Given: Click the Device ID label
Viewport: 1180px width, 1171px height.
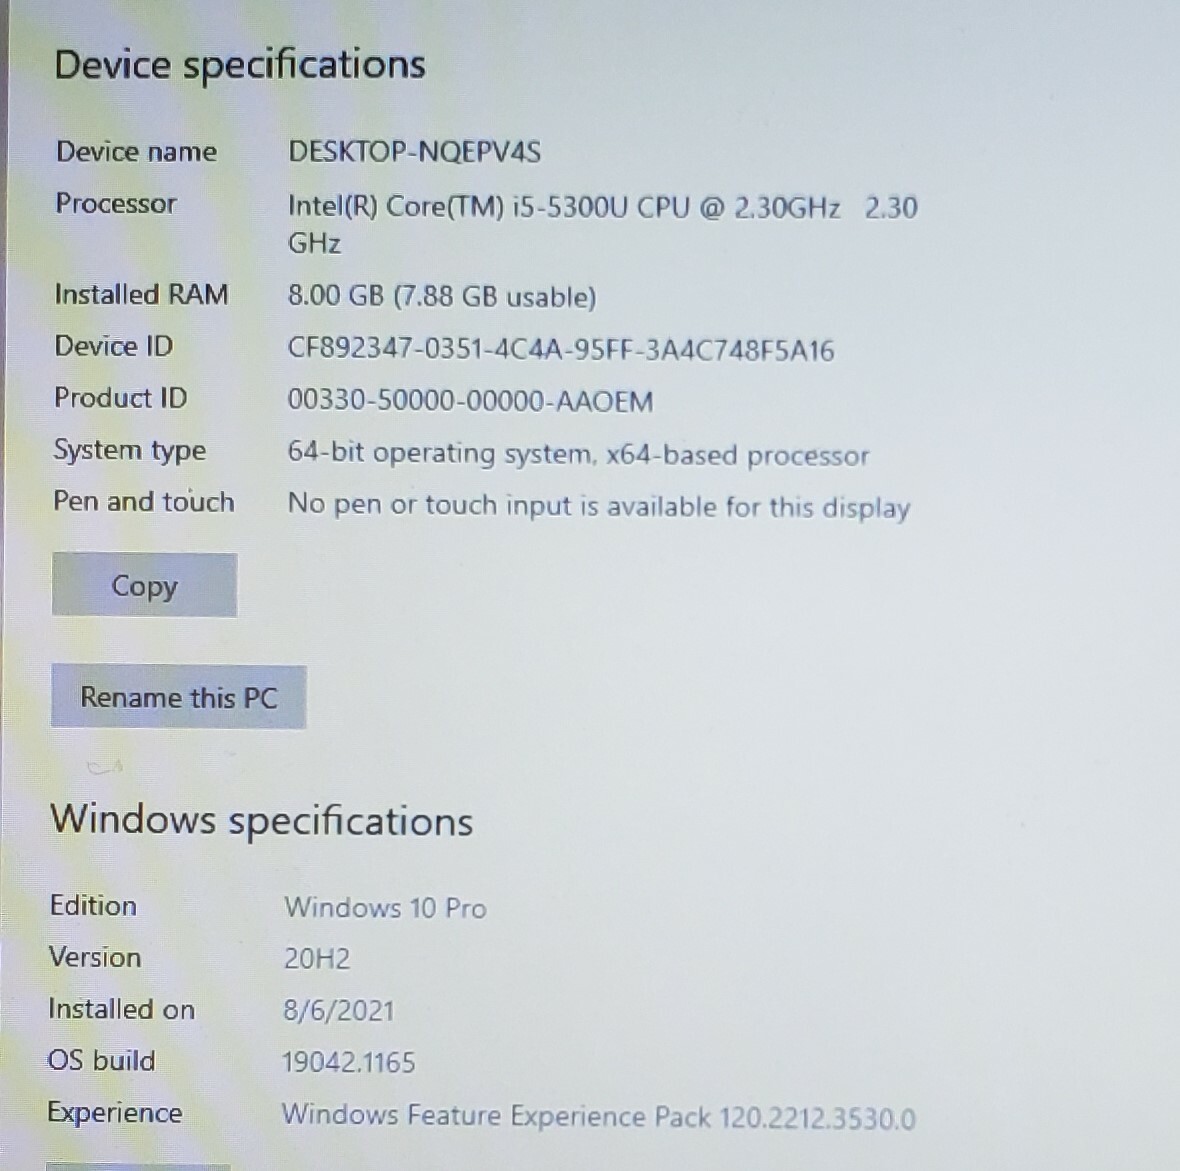Looking at the screenshot, I should point(114,346).
